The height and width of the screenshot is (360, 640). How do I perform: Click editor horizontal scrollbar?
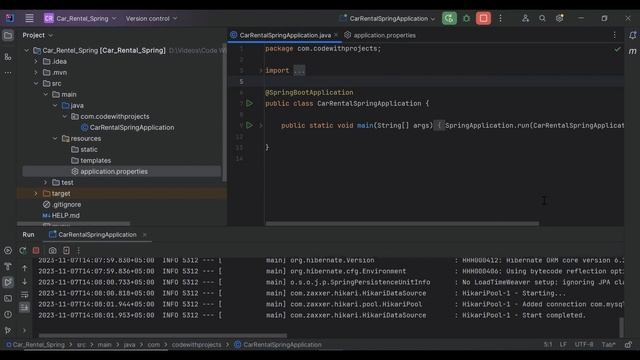point(402,224)
